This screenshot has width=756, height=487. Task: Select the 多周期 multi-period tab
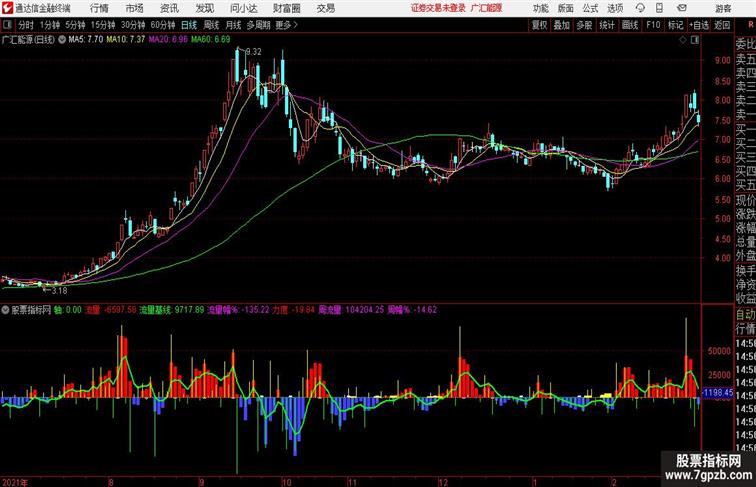click(x=258, y=25)
